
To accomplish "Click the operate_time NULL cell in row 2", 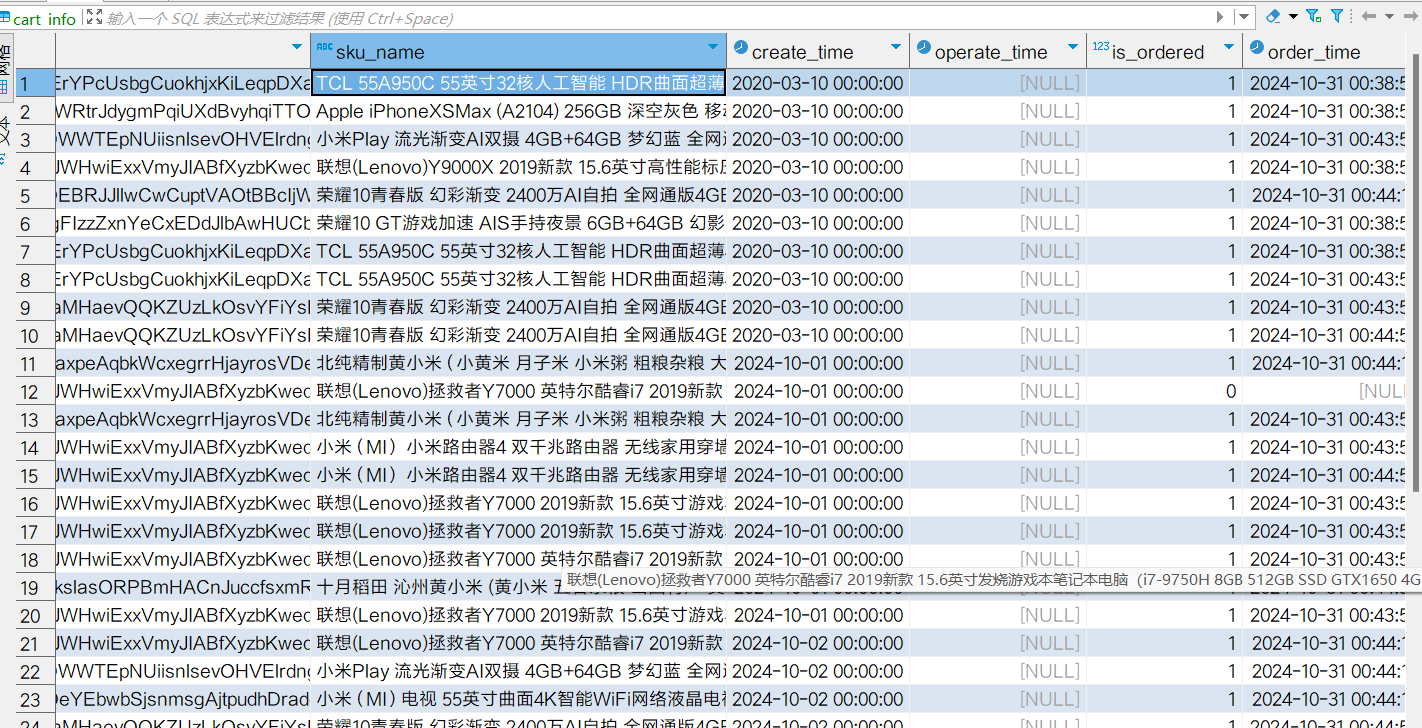I will coord(998,111).
